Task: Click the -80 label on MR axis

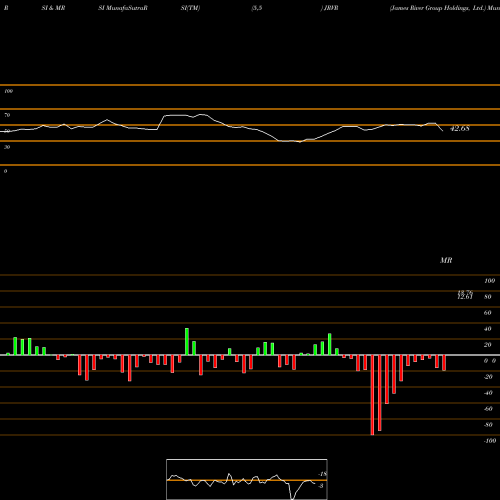Action: click(488, 425)
